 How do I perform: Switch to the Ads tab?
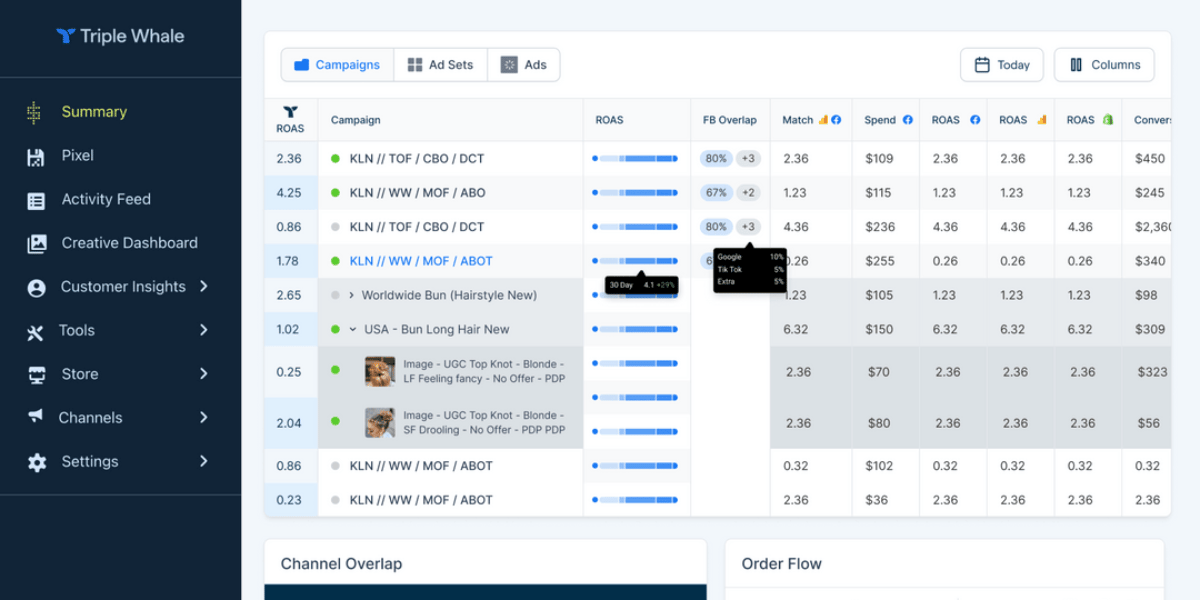point(524,64)
